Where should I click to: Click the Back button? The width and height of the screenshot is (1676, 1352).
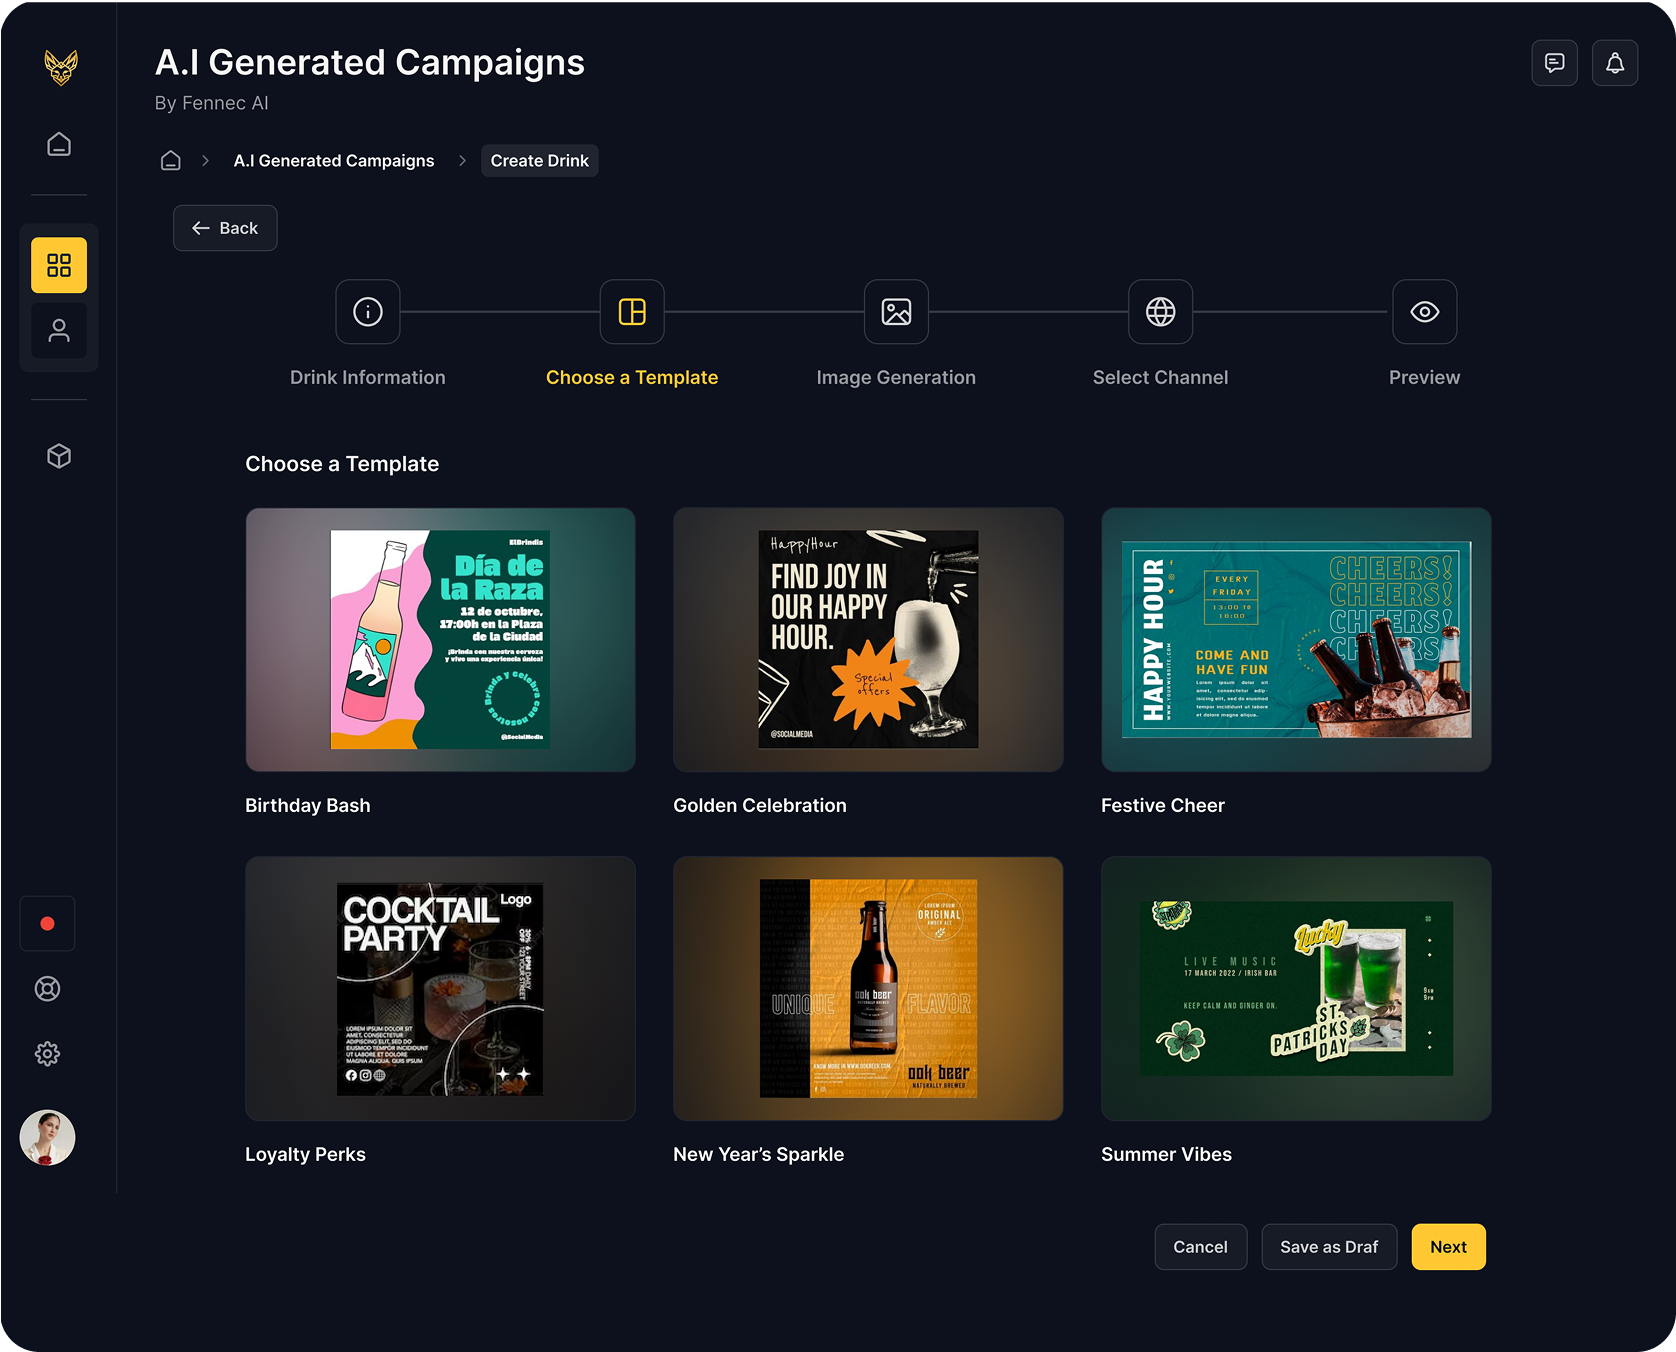225,228
